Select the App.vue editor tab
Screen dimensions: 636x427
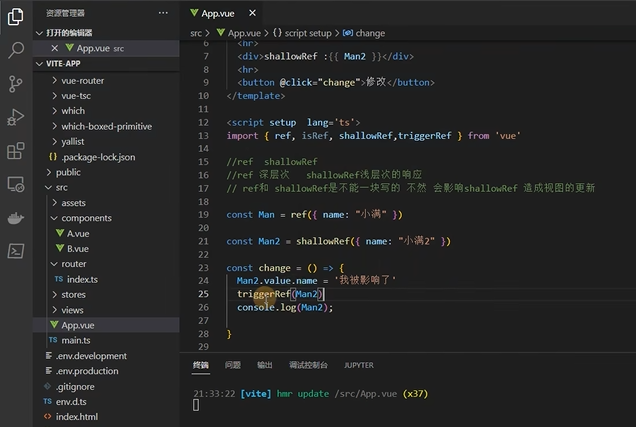click(221, 13)
